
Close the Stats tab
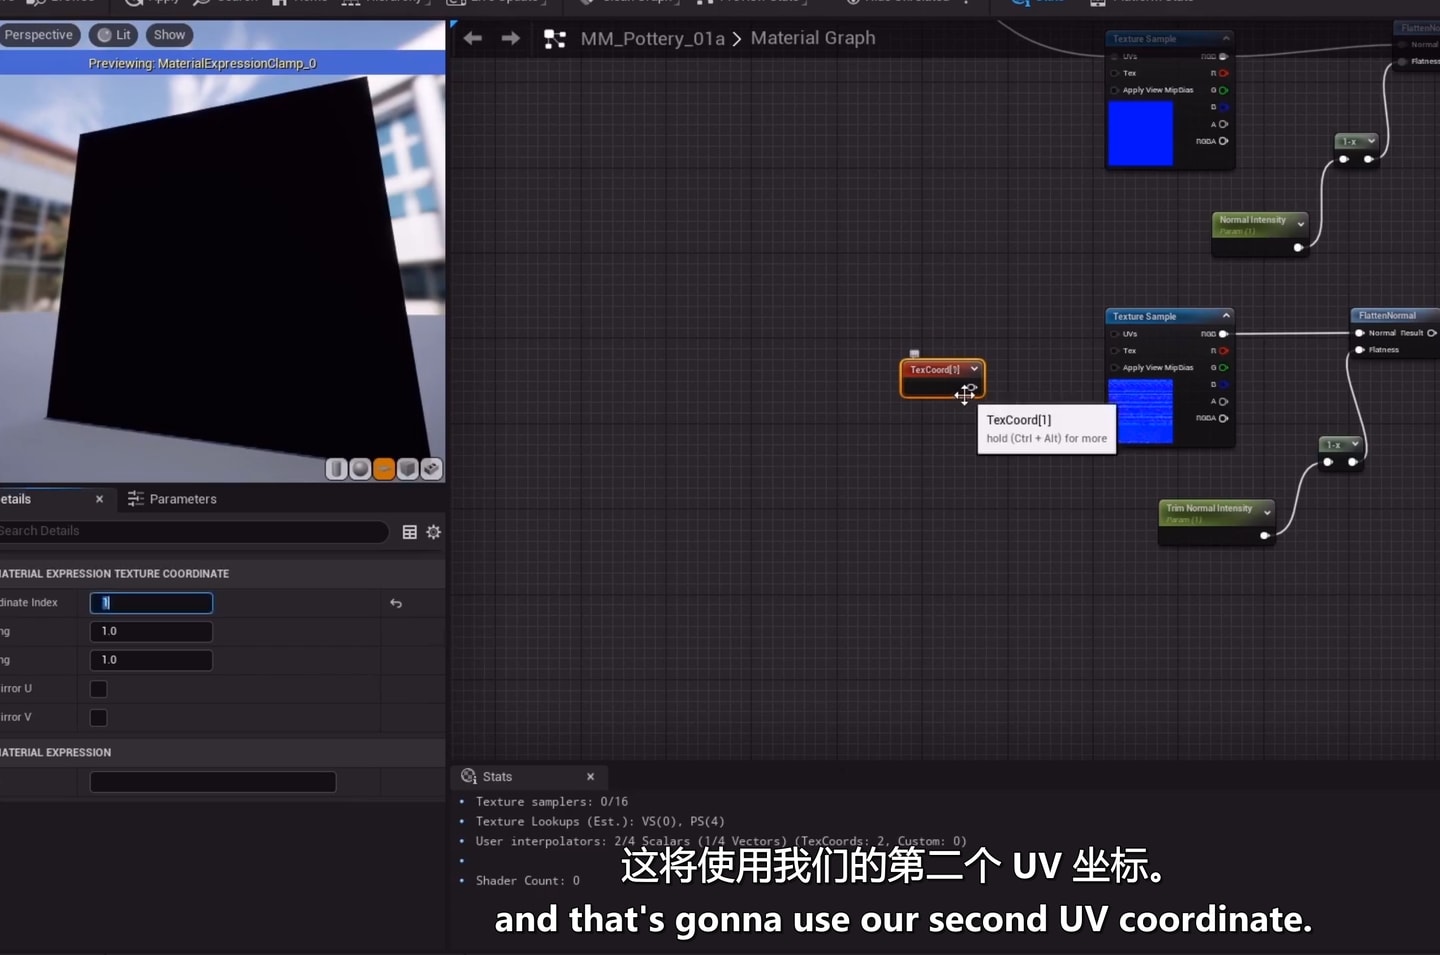tap(590, 777)
